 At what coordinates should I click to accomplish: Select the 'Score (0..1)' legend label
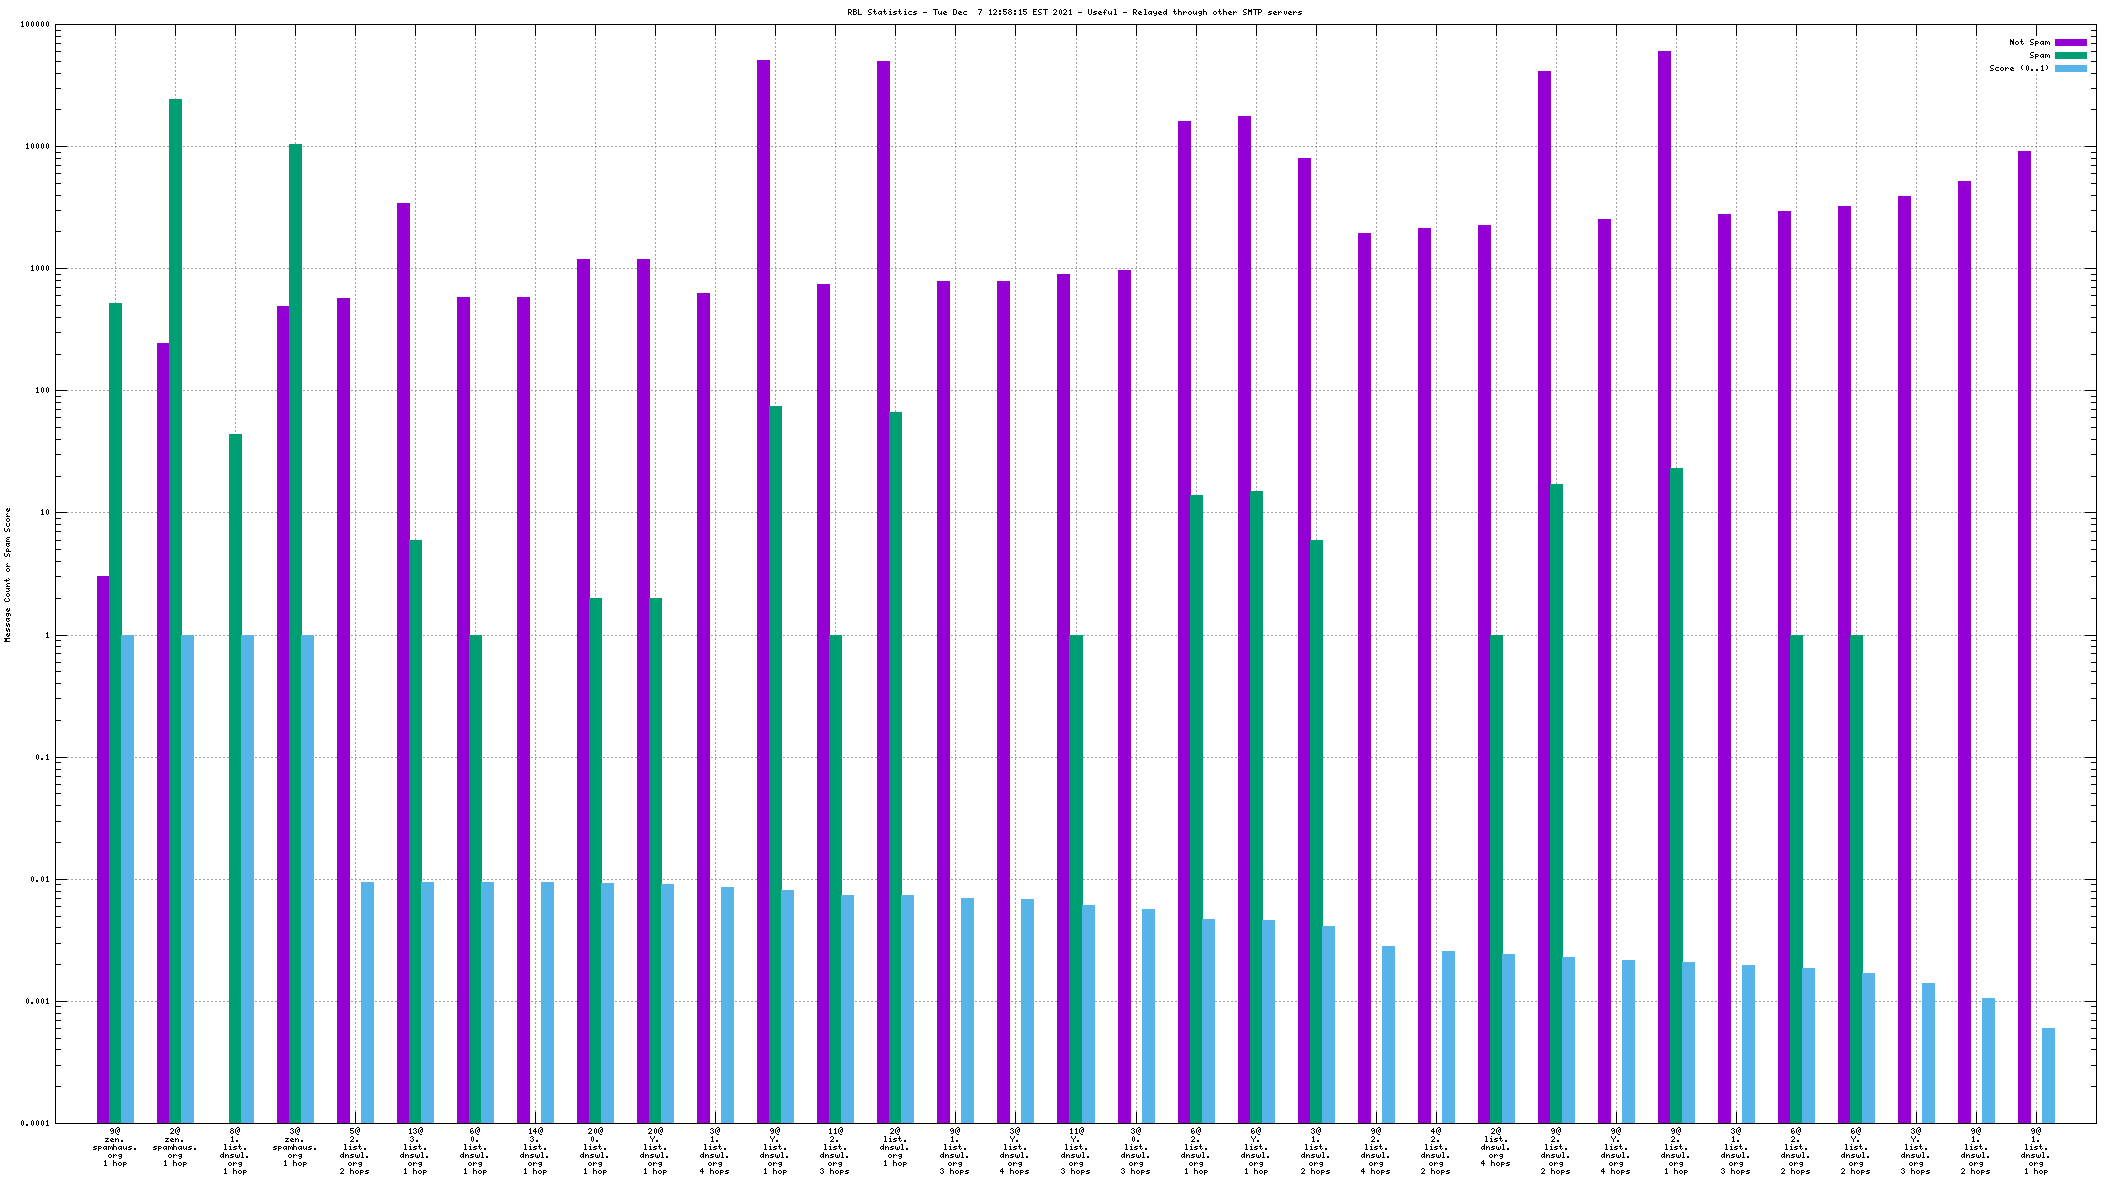pos(2018,68)
